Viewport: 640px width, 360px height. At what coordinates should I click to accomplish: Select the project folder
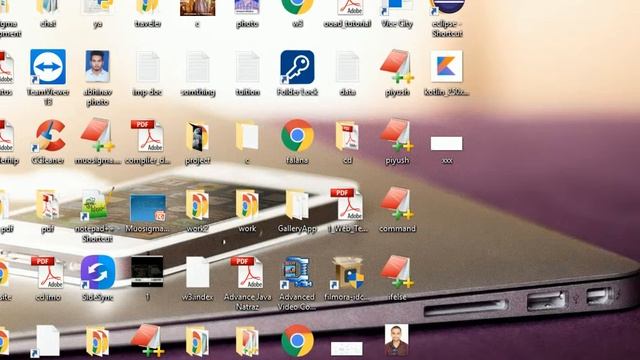[x=198, y=136]
